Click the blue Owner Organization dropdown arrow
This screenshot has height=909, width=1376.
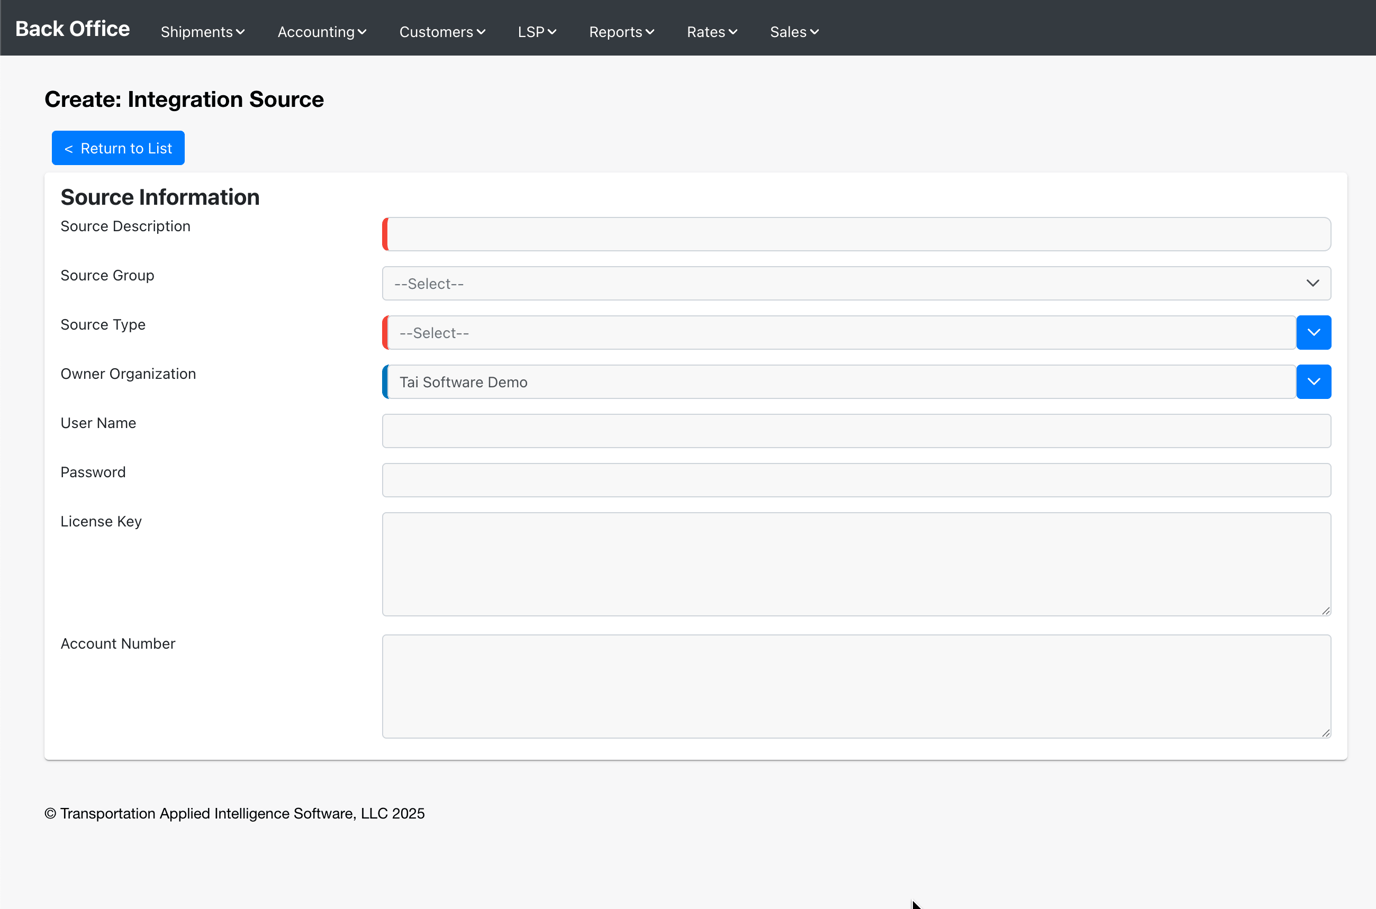tap(1313, 382)
